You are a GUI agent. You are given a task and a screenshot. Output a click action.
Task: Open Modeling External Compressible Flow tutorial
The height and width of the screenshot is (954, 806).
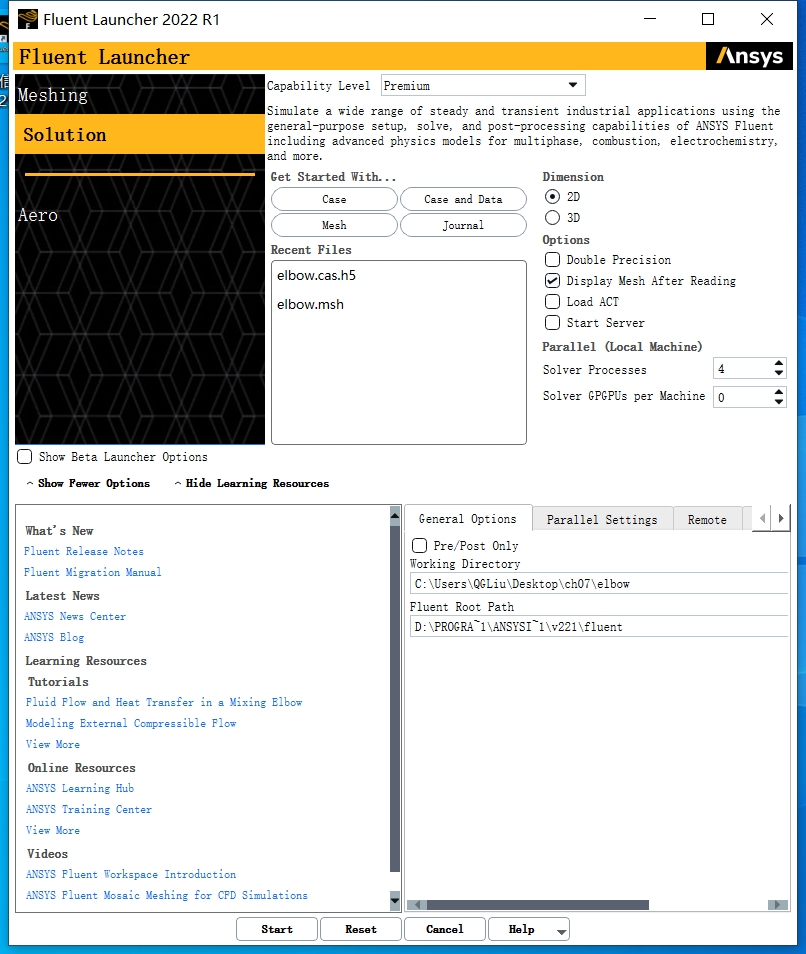click(x=131, y=723)
